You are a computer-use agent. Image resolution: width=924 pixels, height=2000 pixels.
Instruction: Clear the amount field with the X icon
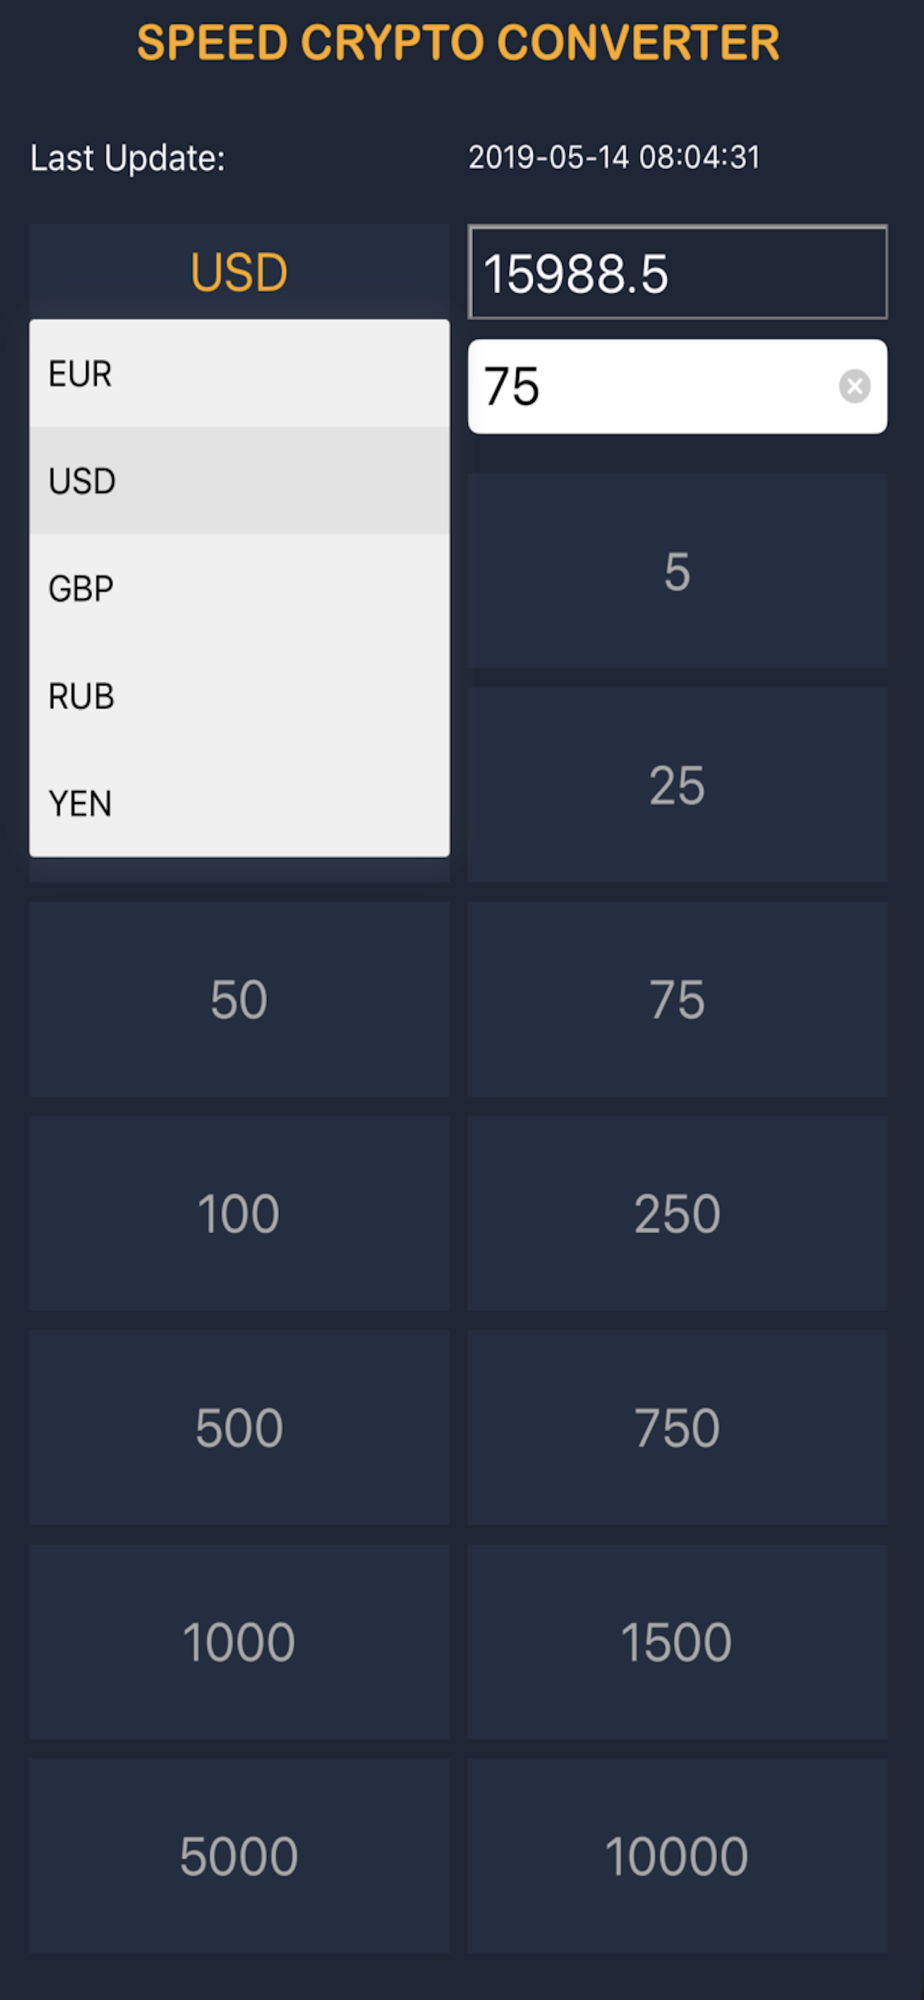(854, 386)
